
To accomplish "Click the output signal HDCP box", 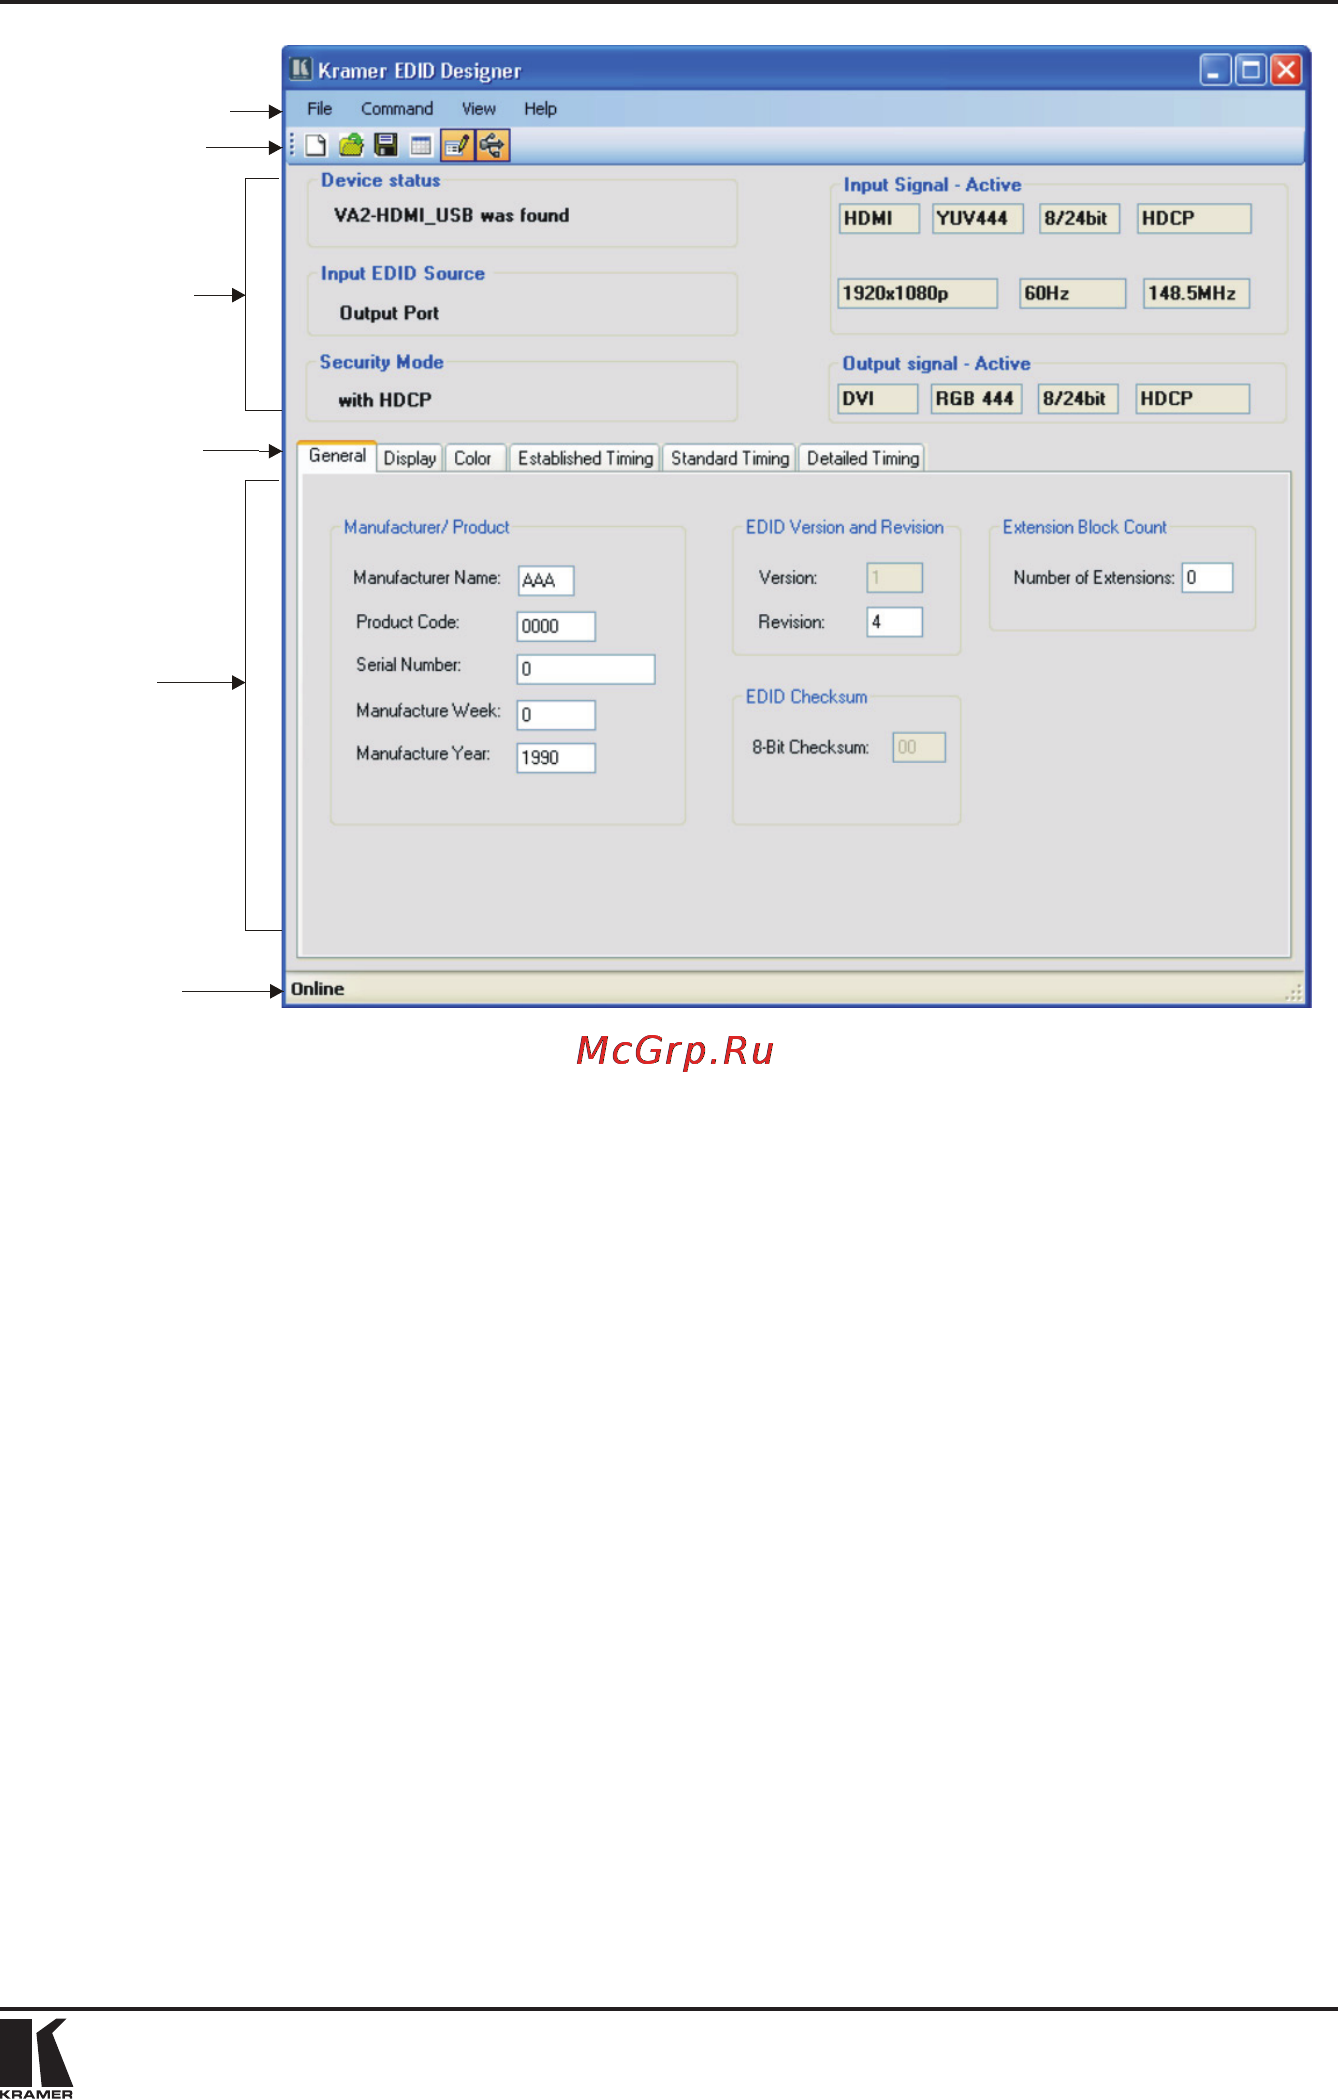I will point(1193,398).
